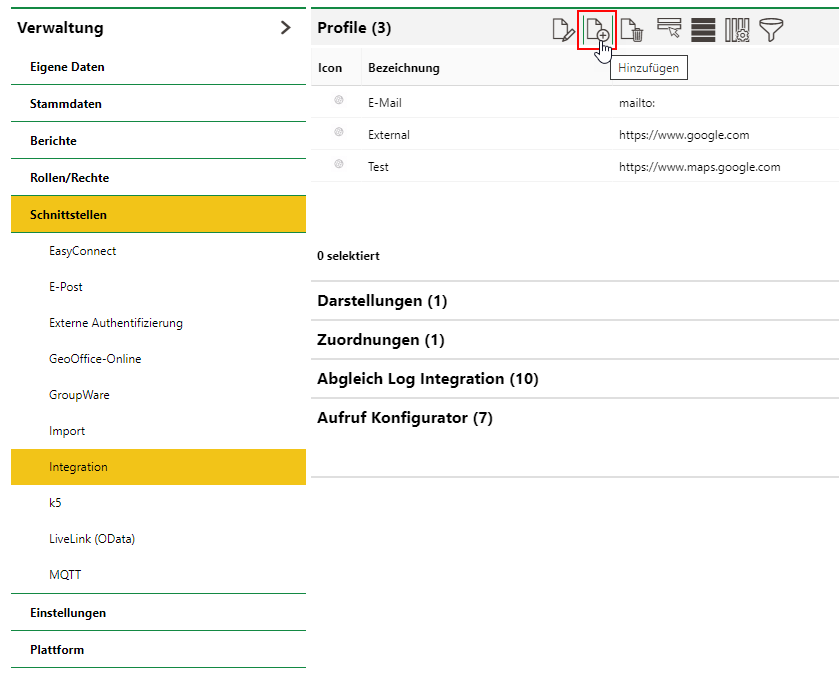839x676 pixels.
Task: Click the filter funnel icon
Action: (x=771, y=29)
